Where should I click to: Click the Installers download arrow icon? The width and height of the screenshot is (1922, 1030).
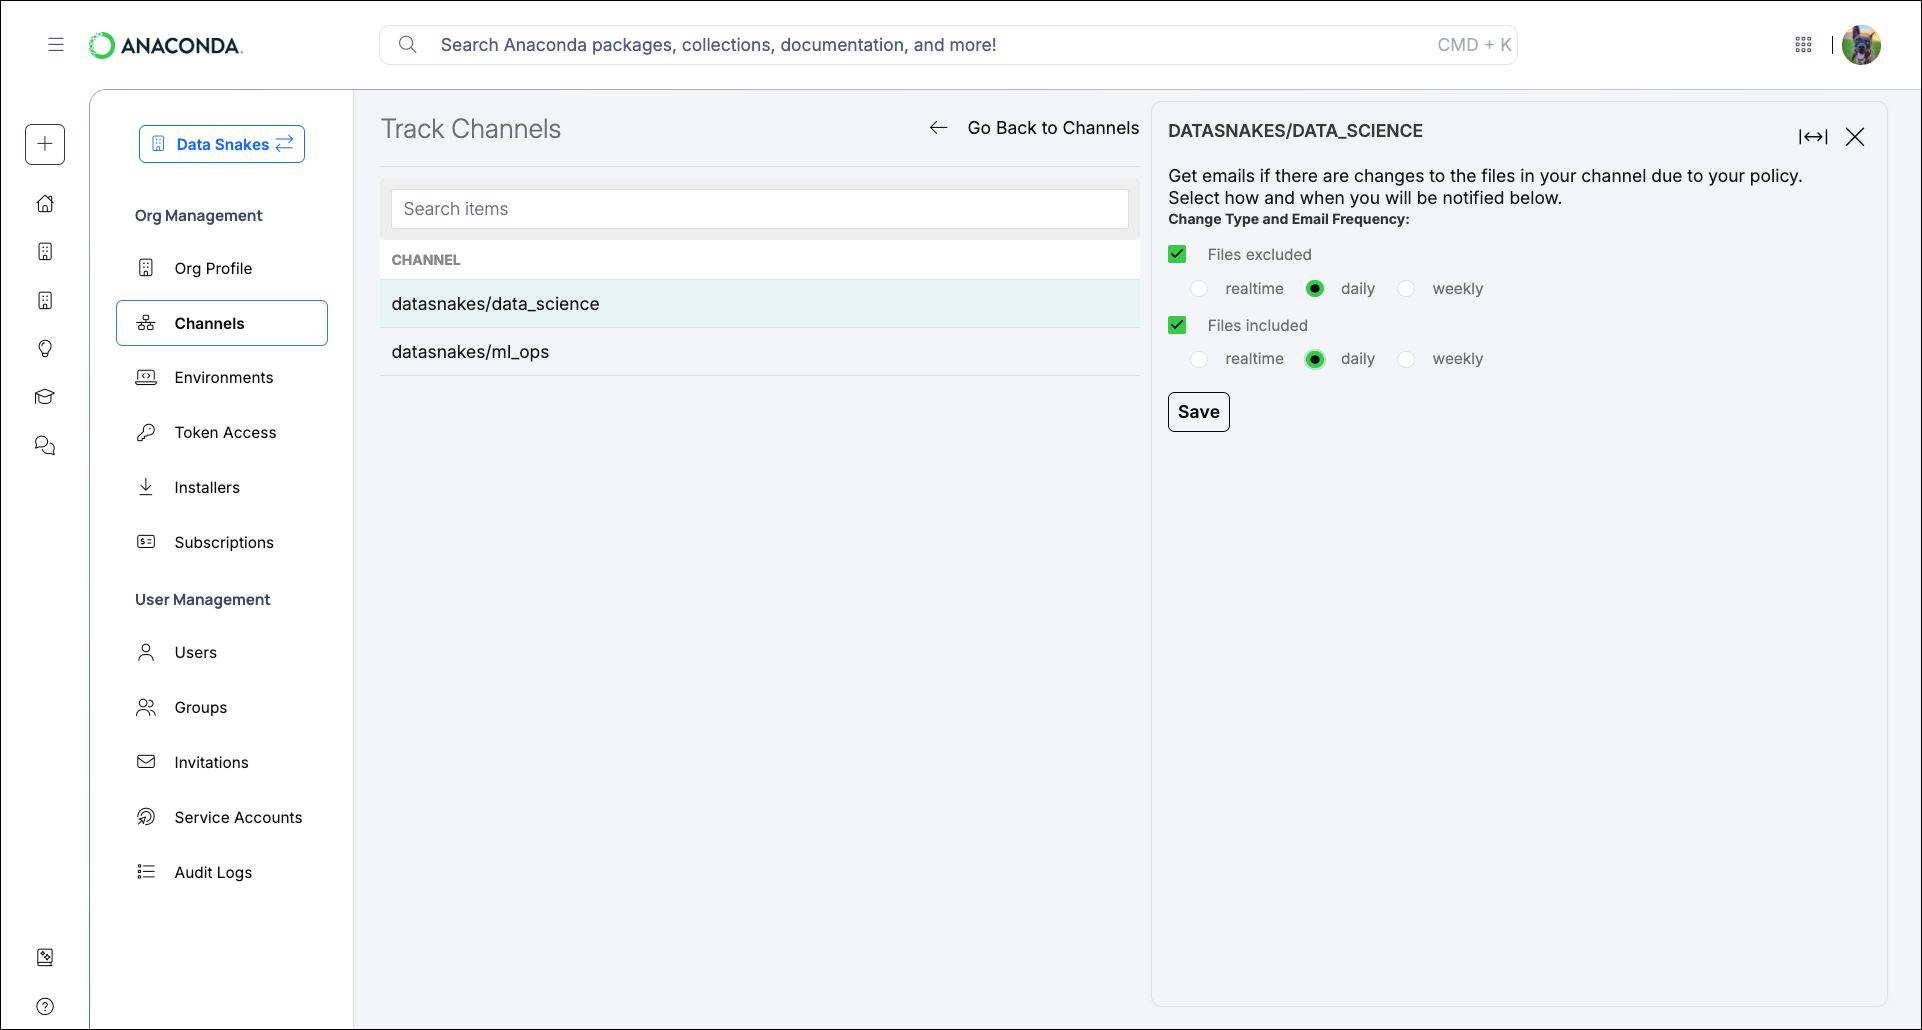146,486
